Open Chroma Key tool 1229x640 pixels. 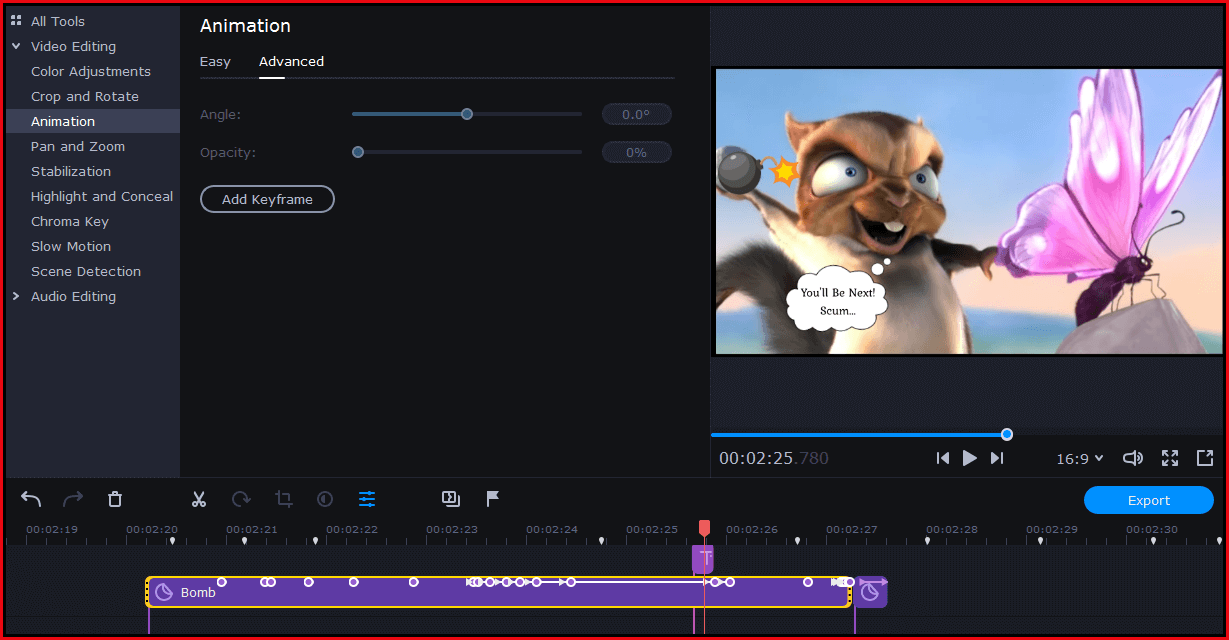pyautogui.click(x=70, y=221)
